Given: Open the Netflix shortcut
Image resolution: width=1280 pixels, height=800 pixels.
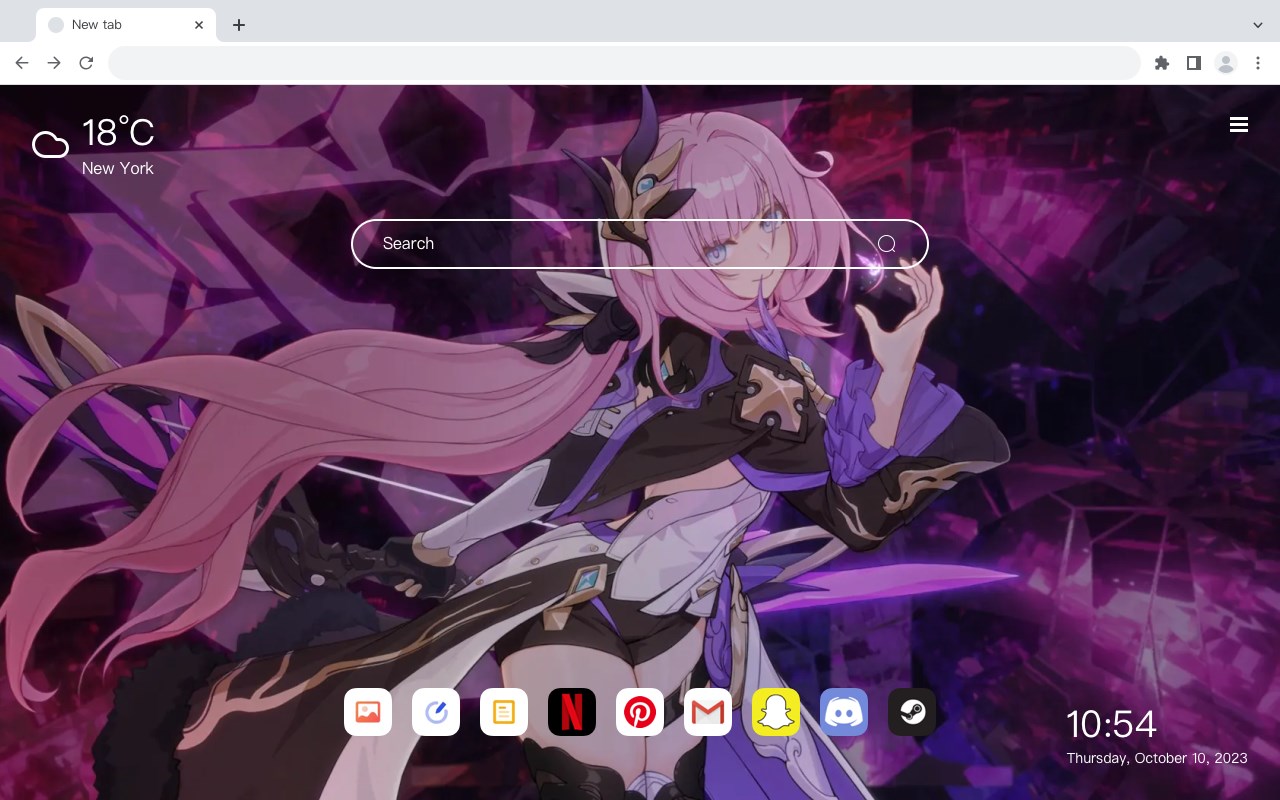Looking at the screenshot, I should [572, 712].
